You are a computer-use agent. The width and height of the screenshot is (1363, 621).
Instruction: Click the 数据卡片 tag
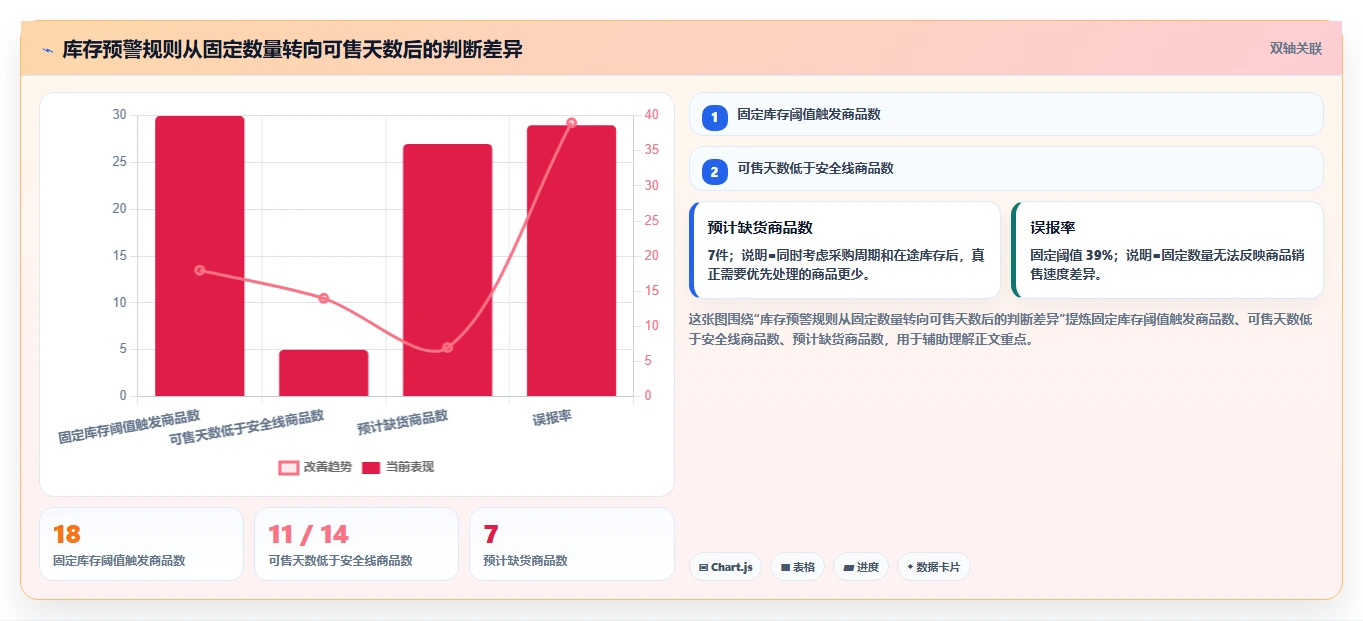(x=934, y=567)
